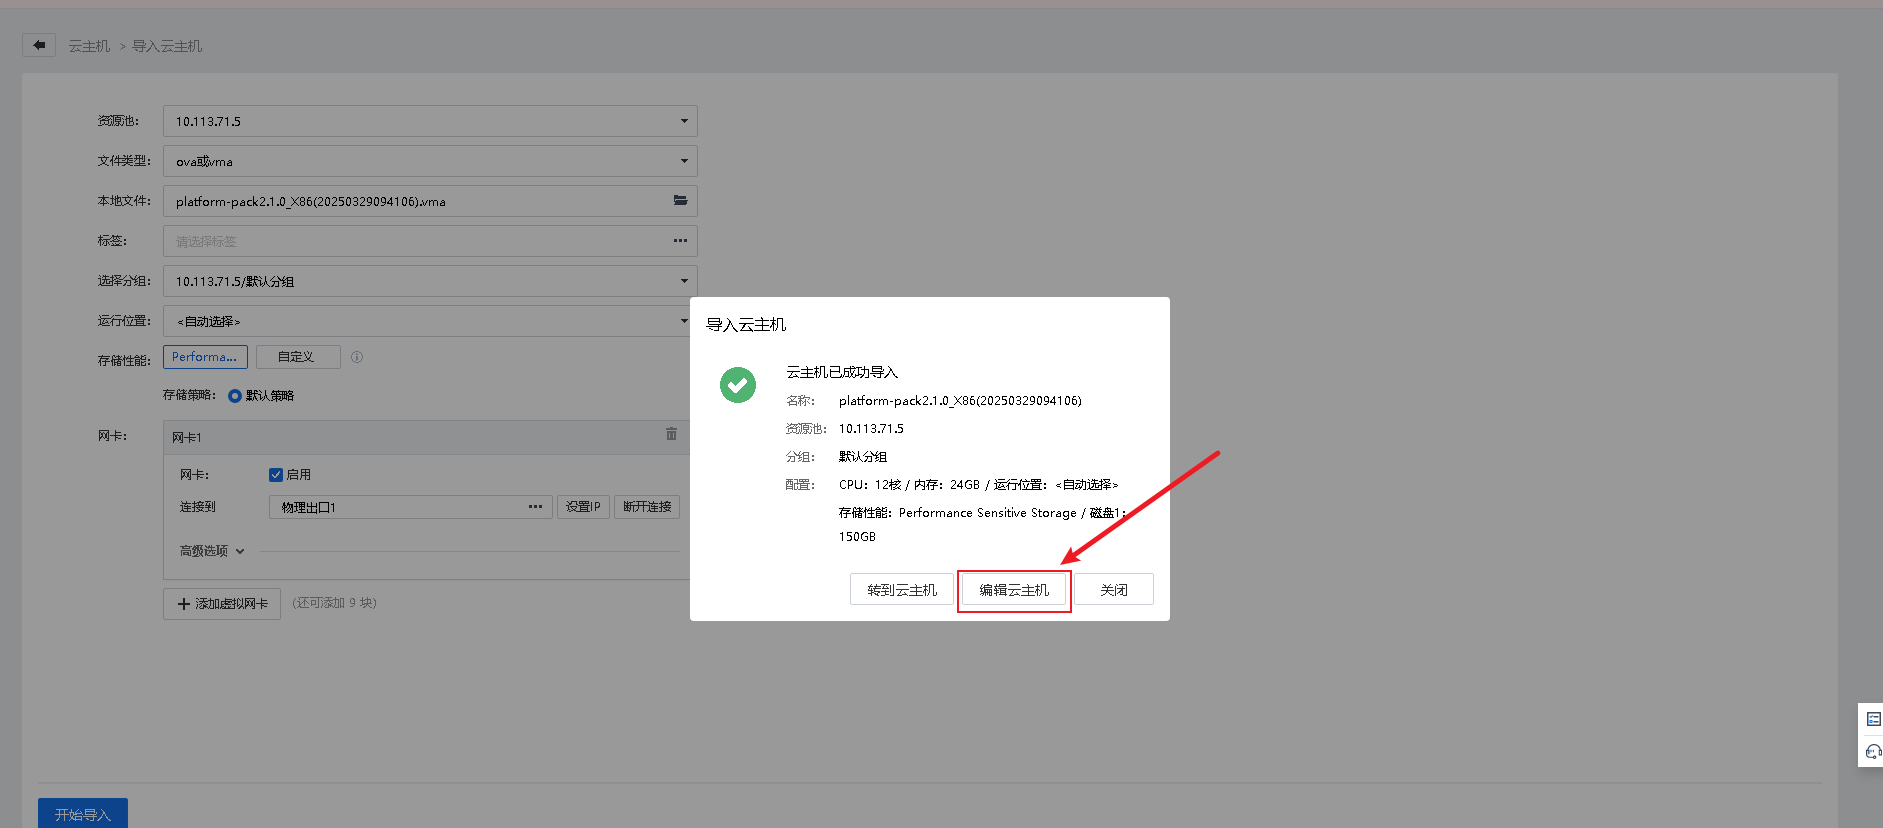Open the file type dropdown
1883x828 pixels.
tap(430, 161)
